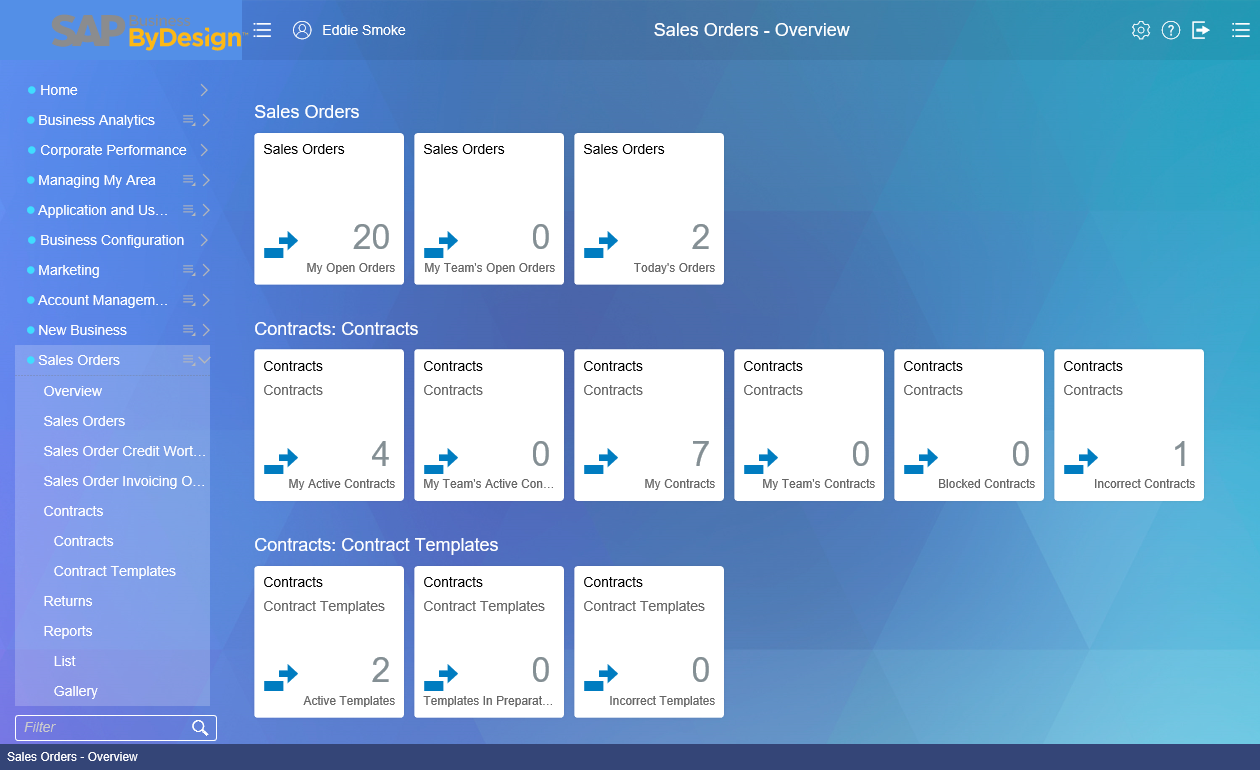Expand the Corporate Performance menu

click(204, 150)
